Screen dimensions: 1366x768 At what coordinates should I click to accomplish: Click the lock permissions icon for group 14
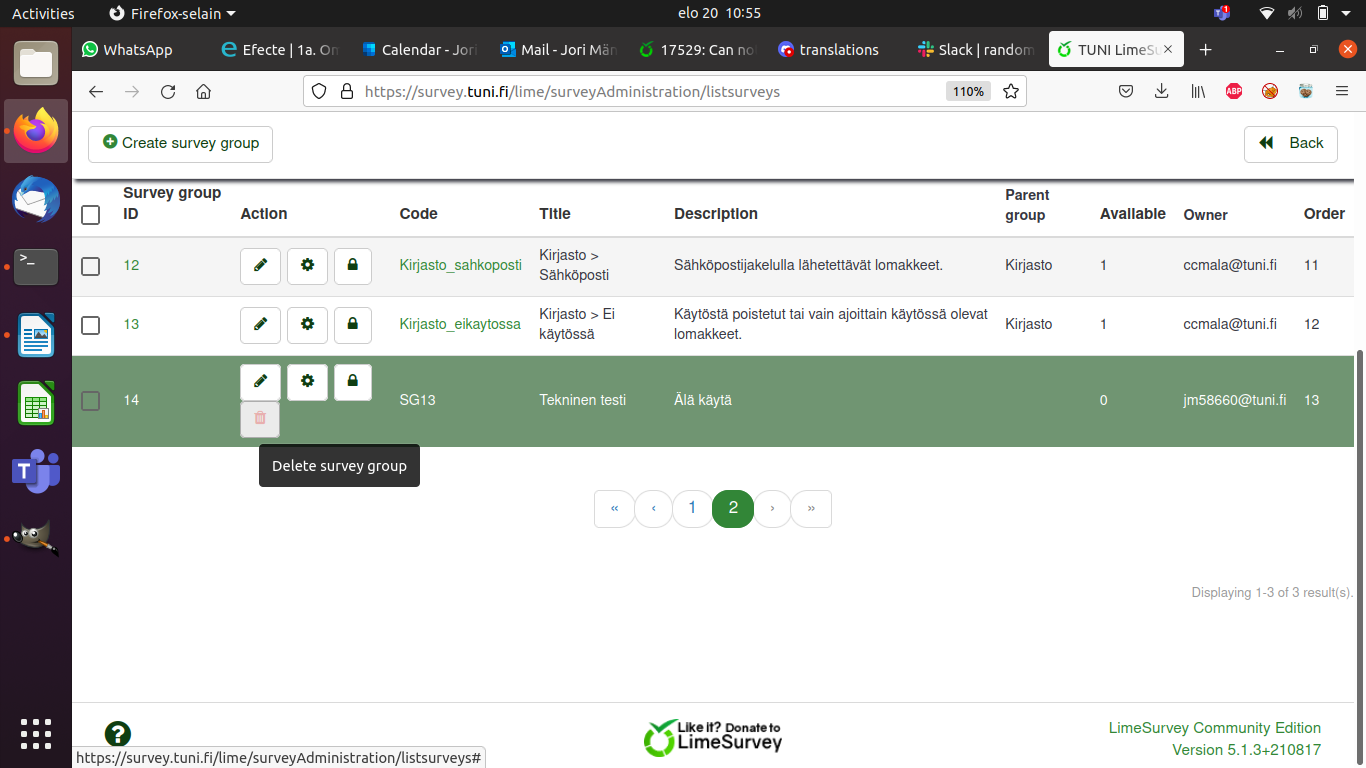tap(352, 382)
